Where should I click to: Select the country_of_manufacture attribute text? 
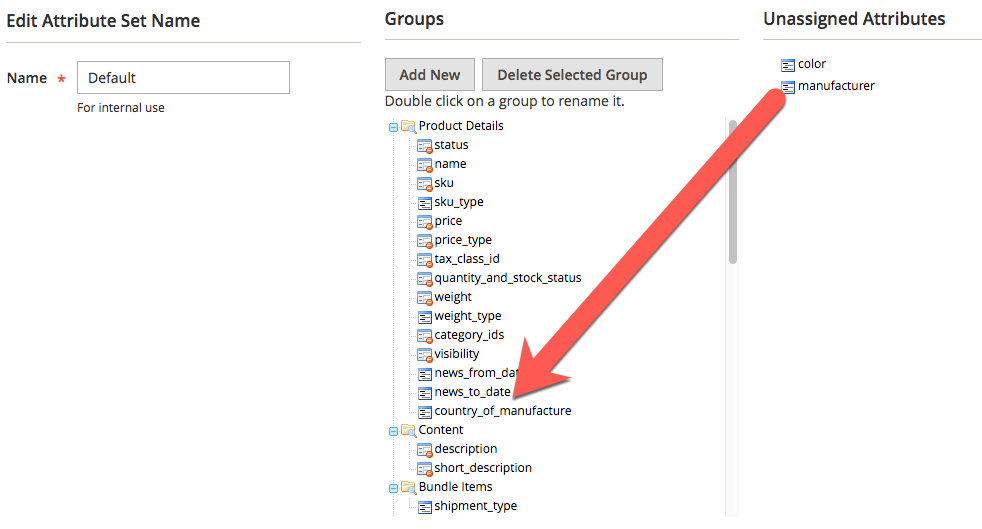[x=503, y=411]
